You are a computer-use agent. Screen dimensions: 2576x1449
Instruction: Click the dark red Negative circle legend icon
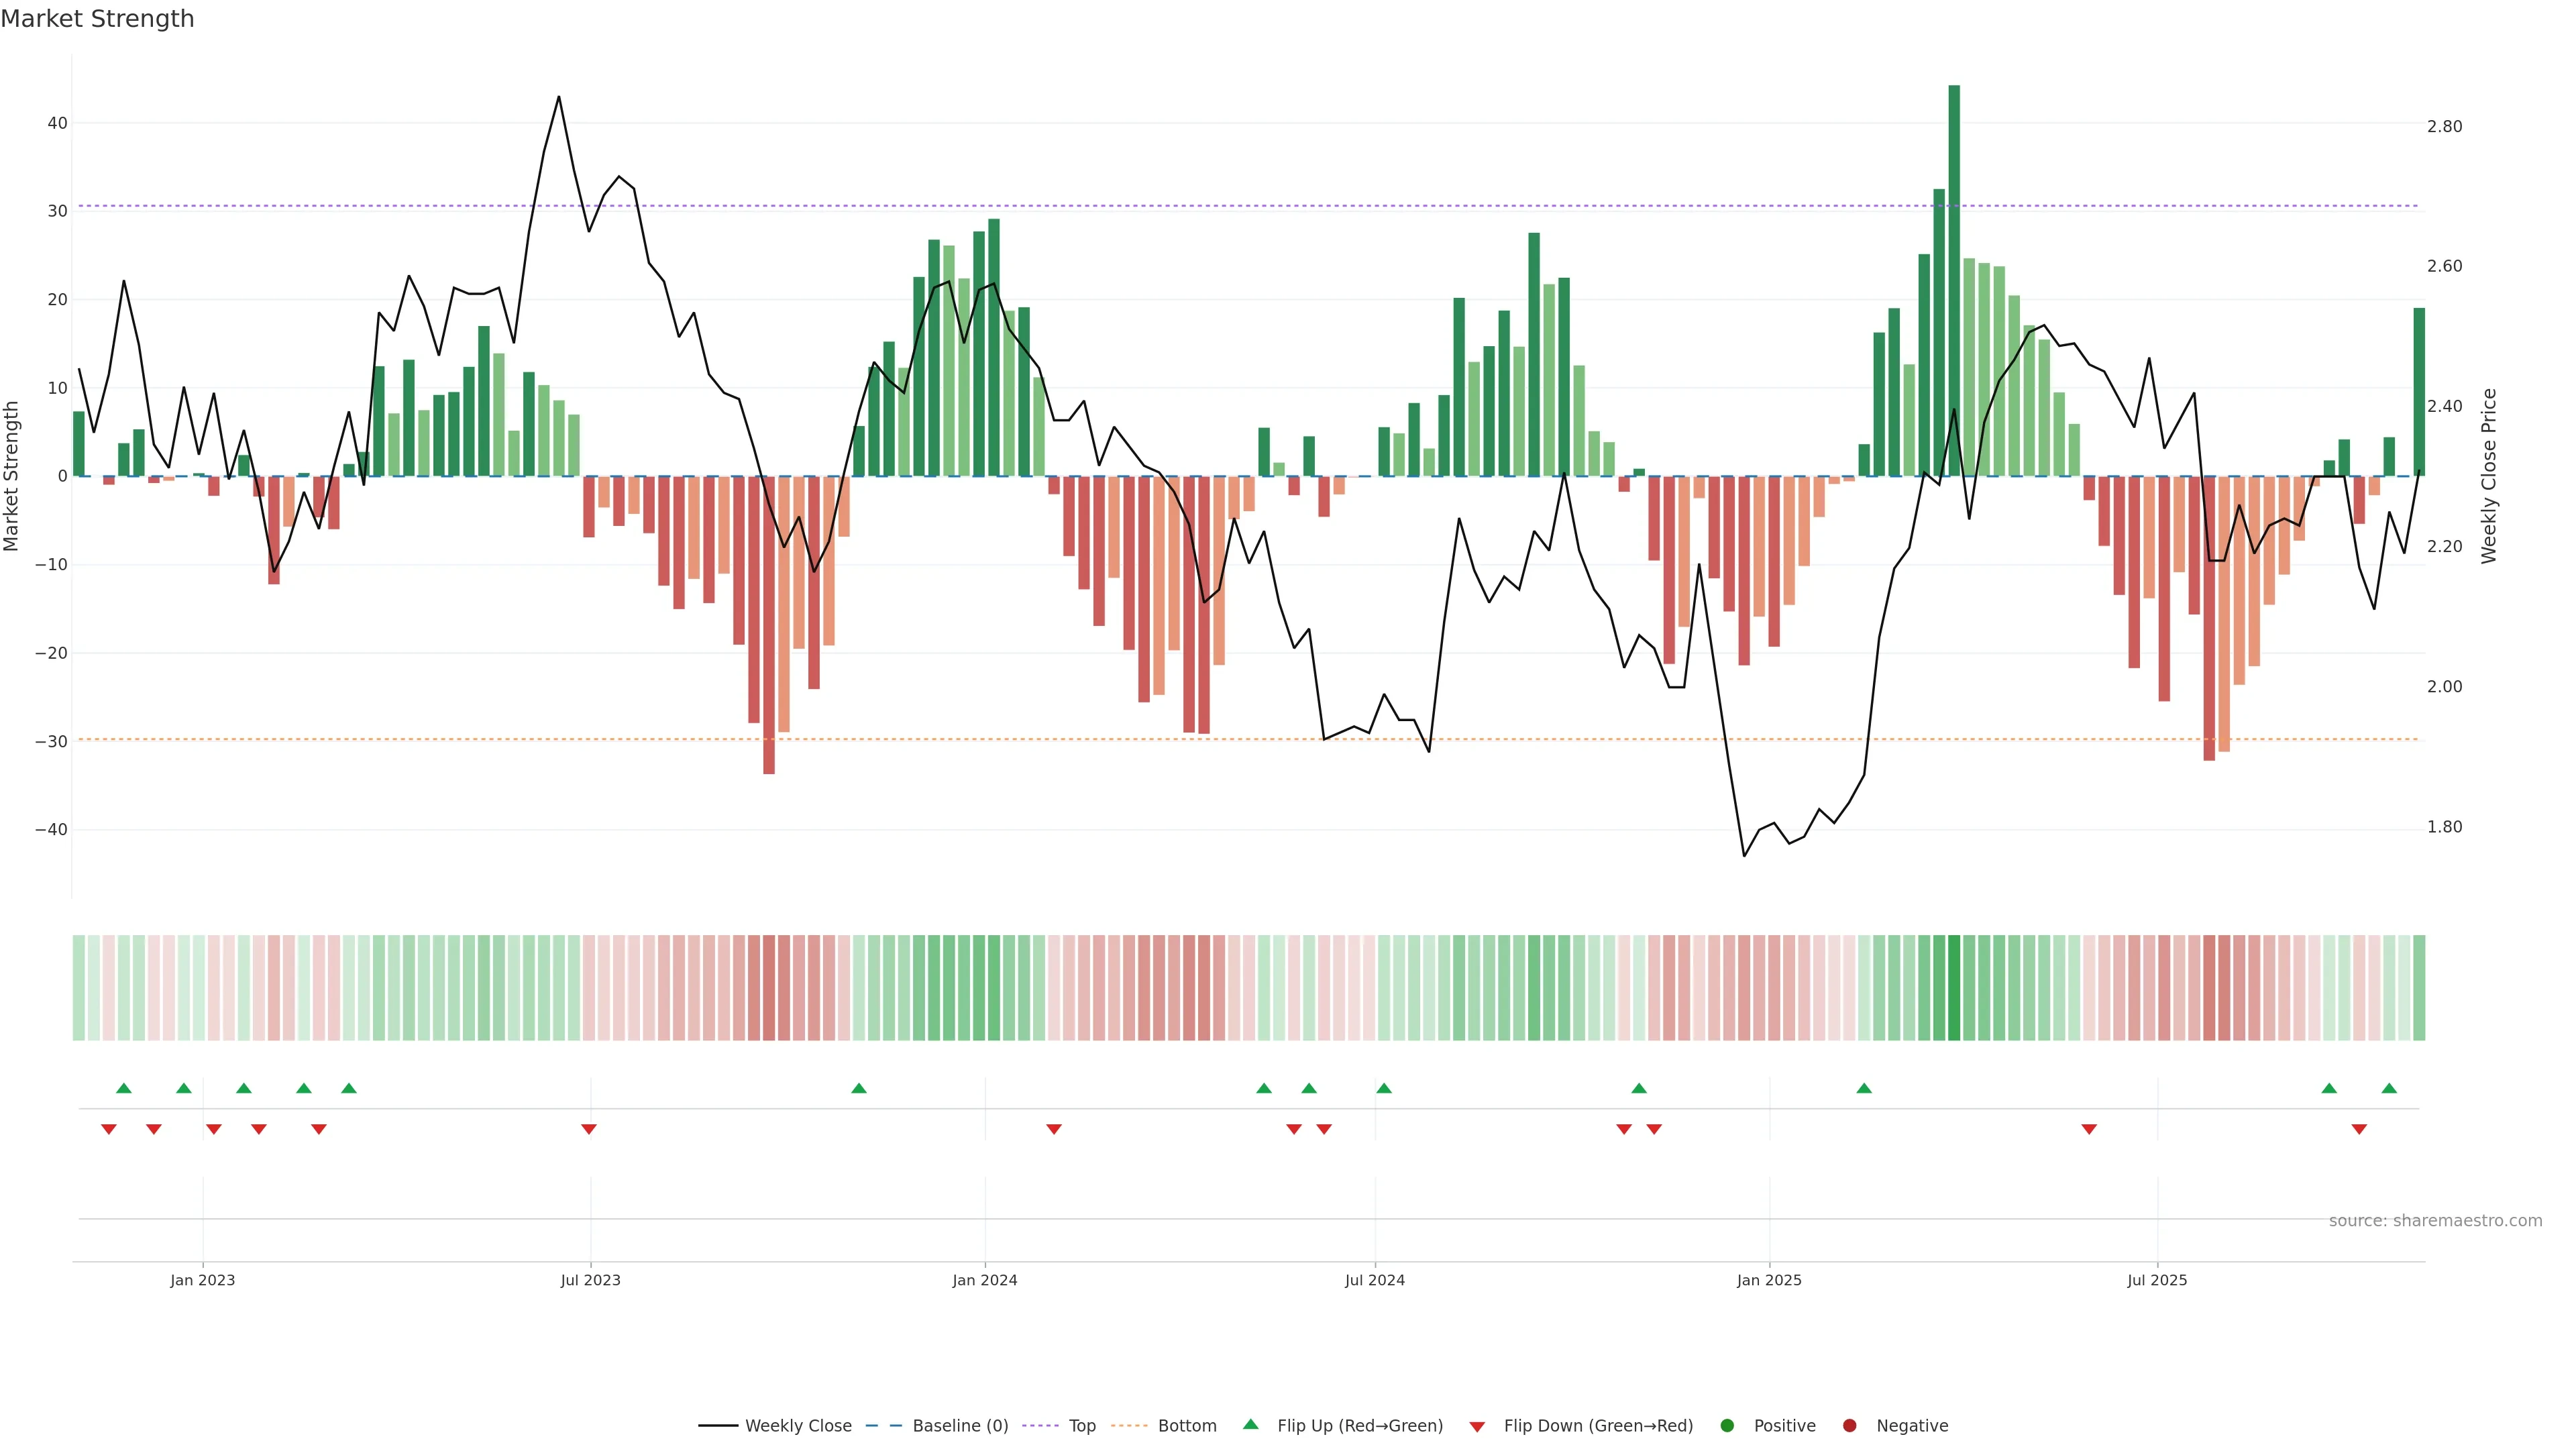1849,1426
